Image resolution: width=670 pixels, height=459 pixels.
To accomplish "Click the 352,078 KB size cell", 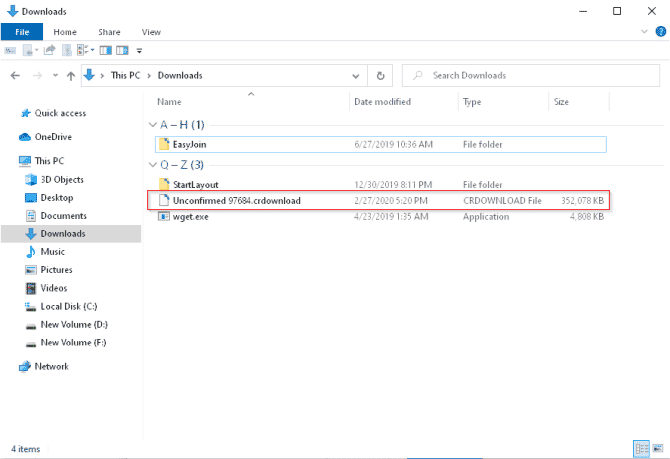I will 582,200.
